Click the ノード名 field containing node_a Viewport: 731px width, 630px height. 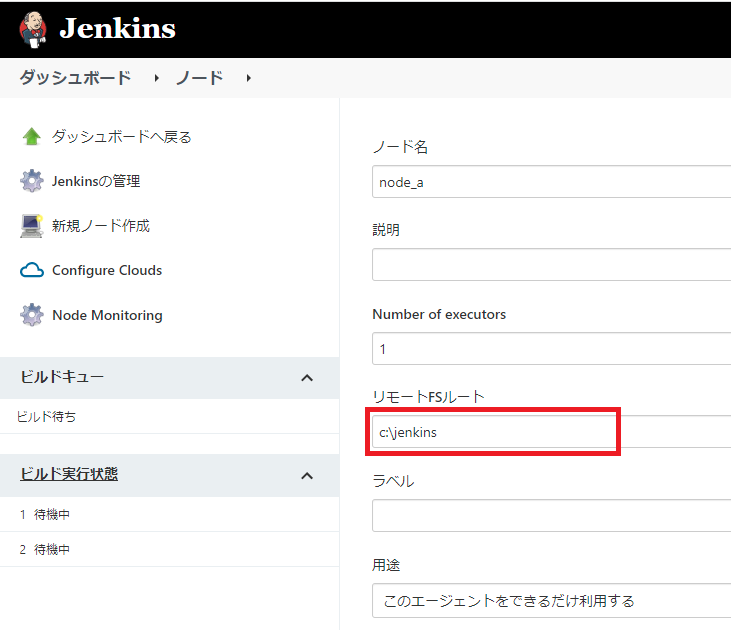coord(552,182)
